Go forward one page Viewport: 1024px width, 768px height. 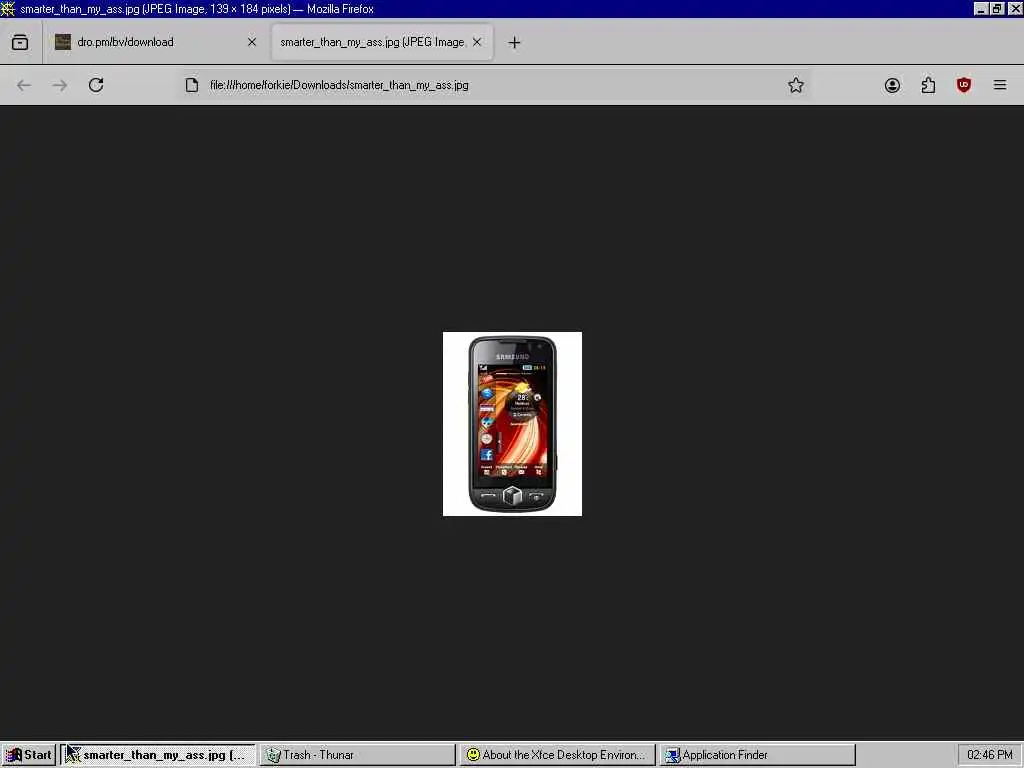[60, 86]
